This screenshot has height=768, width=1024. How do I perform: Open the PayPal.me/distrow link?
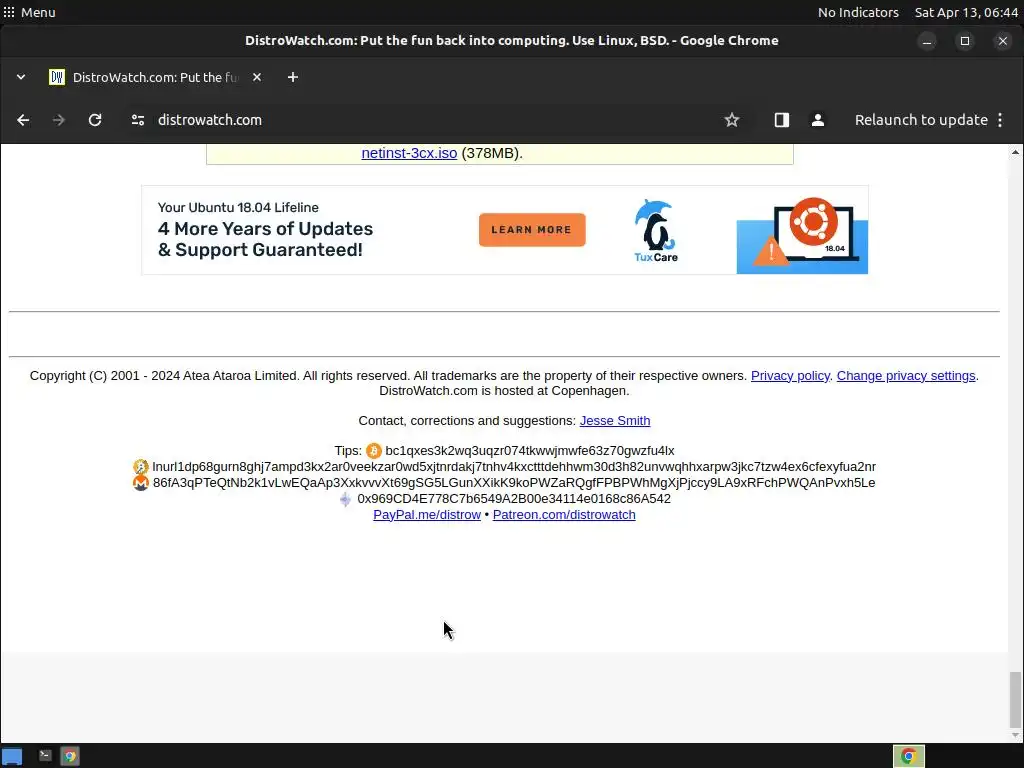(x=426, y=515)
